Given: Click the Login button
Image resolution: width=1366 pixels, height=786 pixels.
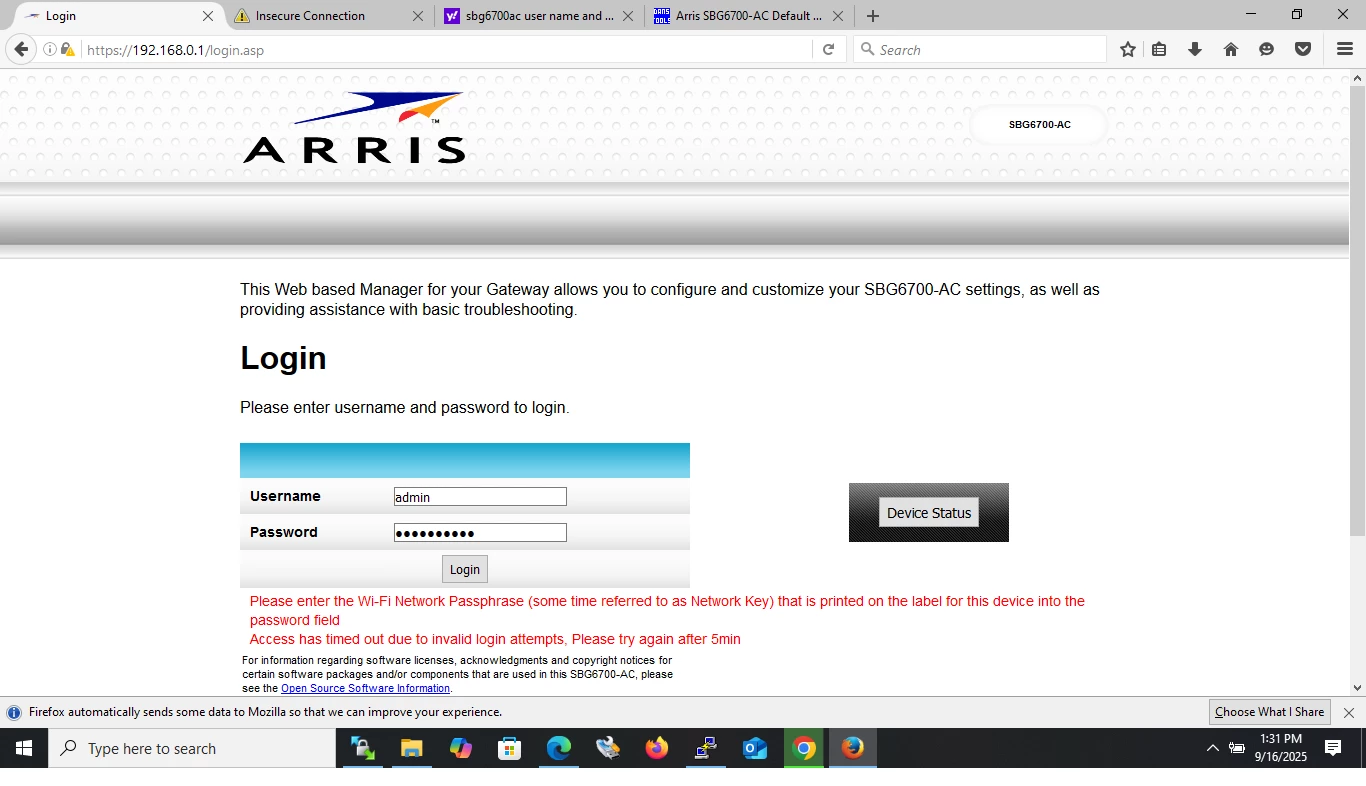Looking at the screenshot, I should coord(465,569).
